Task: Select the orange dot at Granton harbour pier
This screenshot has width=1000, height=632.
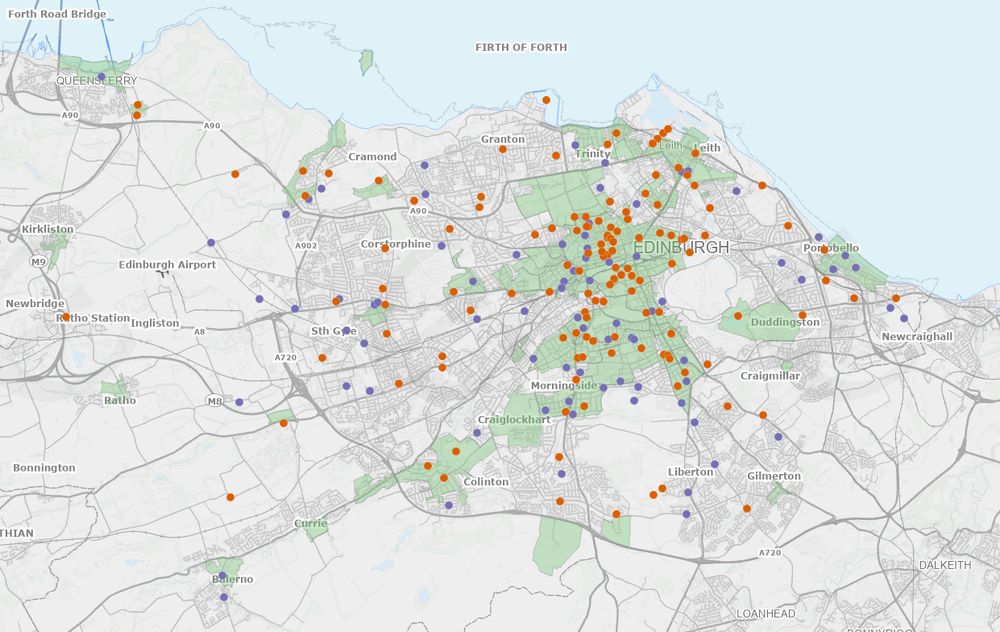Action: coord(546,100)
